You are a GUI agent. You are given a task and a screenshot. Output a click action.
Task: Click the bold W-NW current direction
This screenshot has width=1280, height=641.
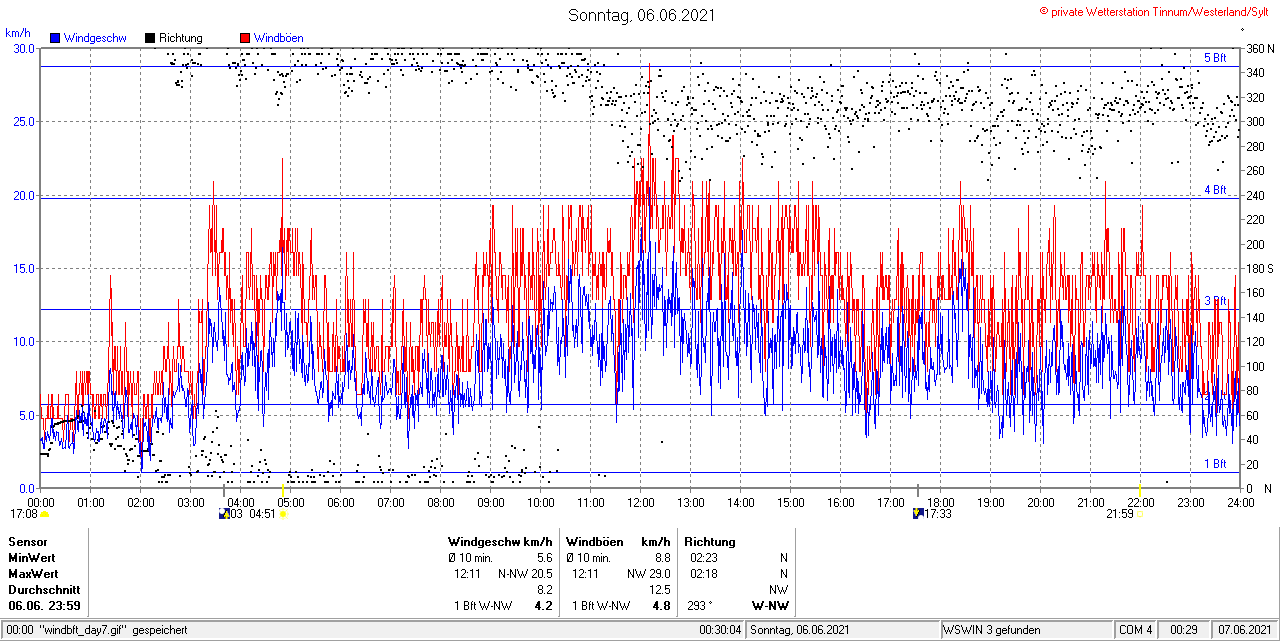770,606
